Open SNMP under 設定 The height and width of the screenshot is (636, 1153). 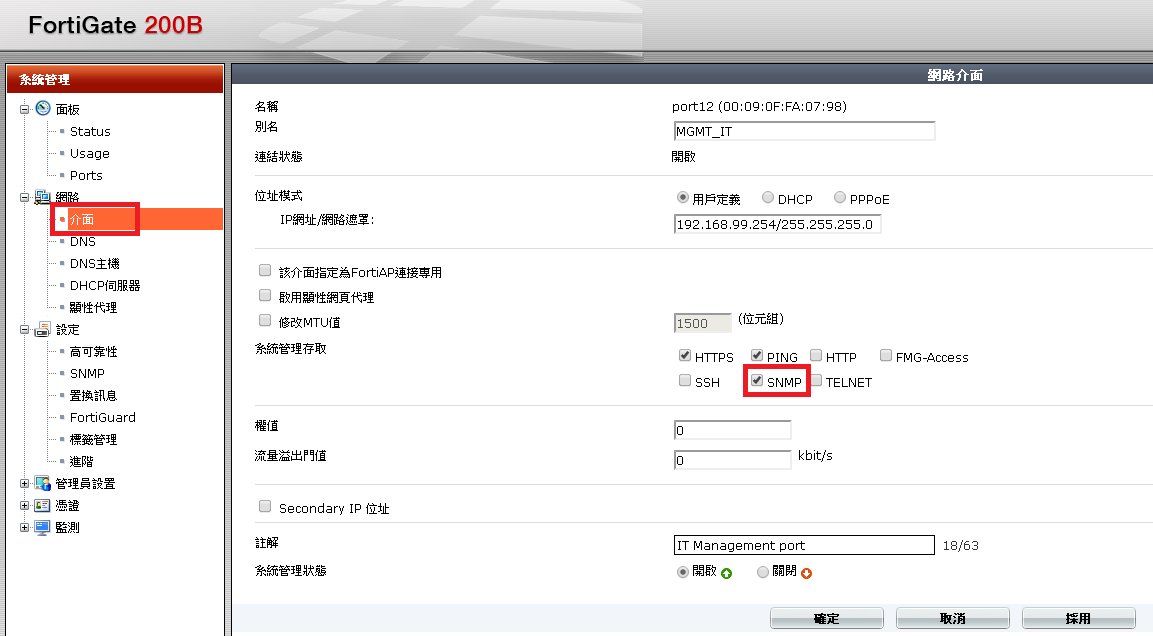click(87, 374)
